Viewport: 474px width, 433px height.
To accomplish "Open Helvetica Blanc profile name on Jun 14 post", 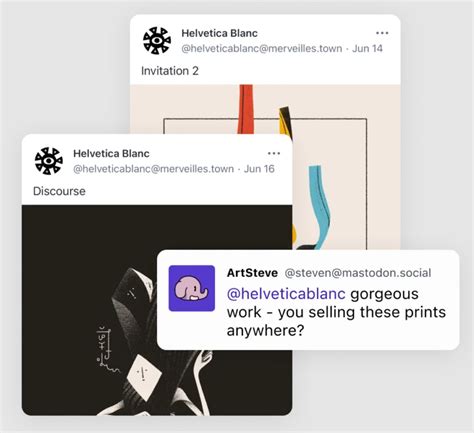I will coord(219,33).
